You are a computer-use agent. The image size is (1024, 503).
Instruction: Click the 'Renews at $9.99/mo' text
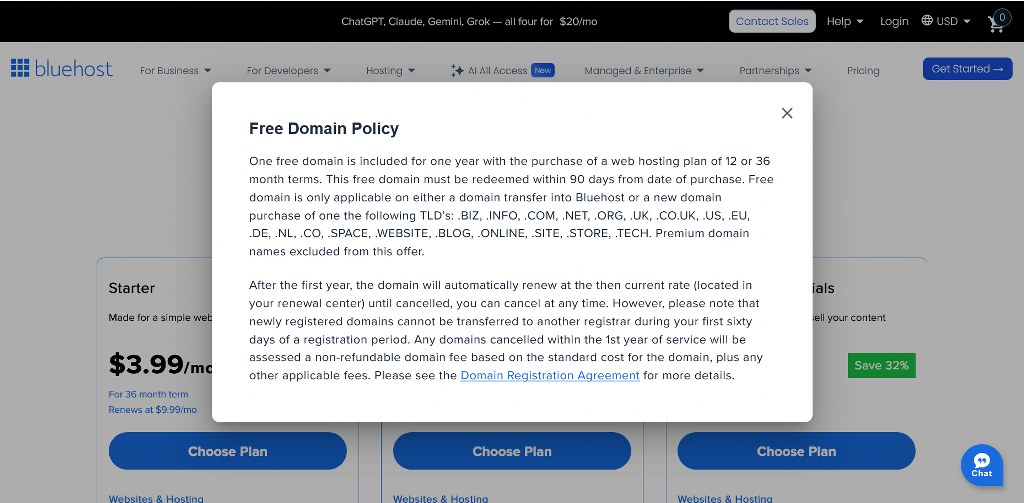tap(152, 410)
